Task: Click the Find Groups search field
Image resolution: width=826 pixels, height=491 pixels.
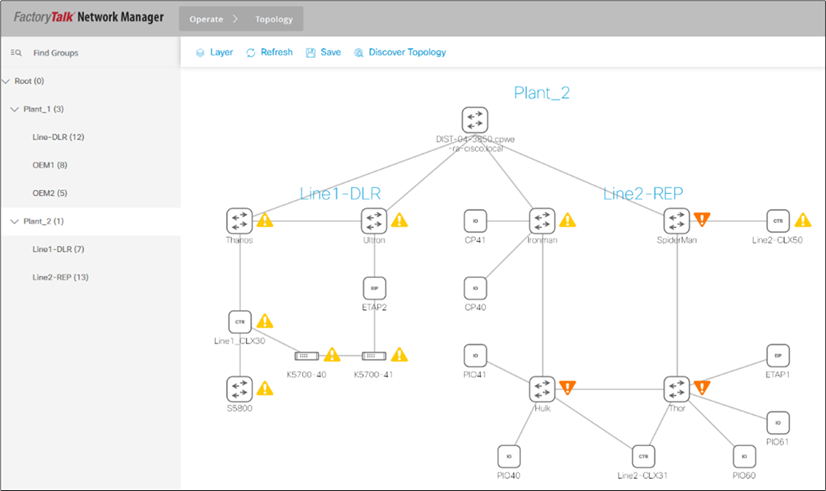Action: [x=91, y=53]
